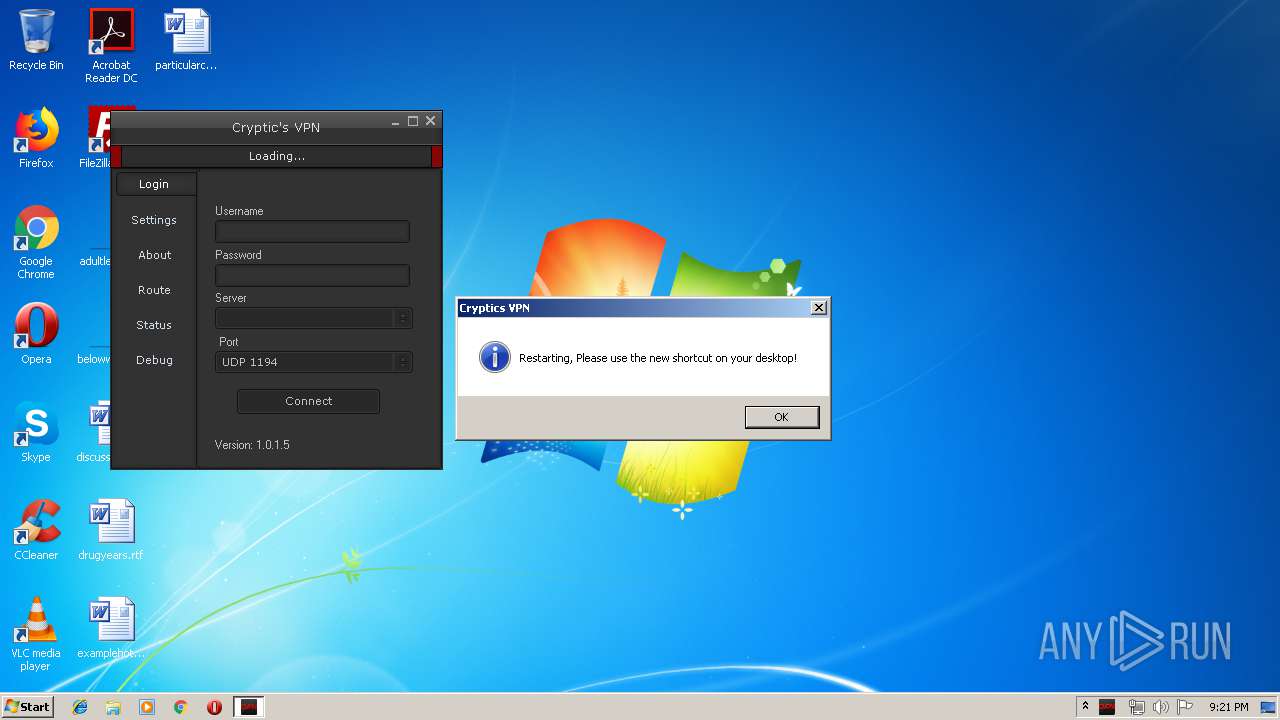The height and width of the screenshot is (720, 1280).
Task: Maximize the Cryptic's VPN window
Action: pos(413,121)
